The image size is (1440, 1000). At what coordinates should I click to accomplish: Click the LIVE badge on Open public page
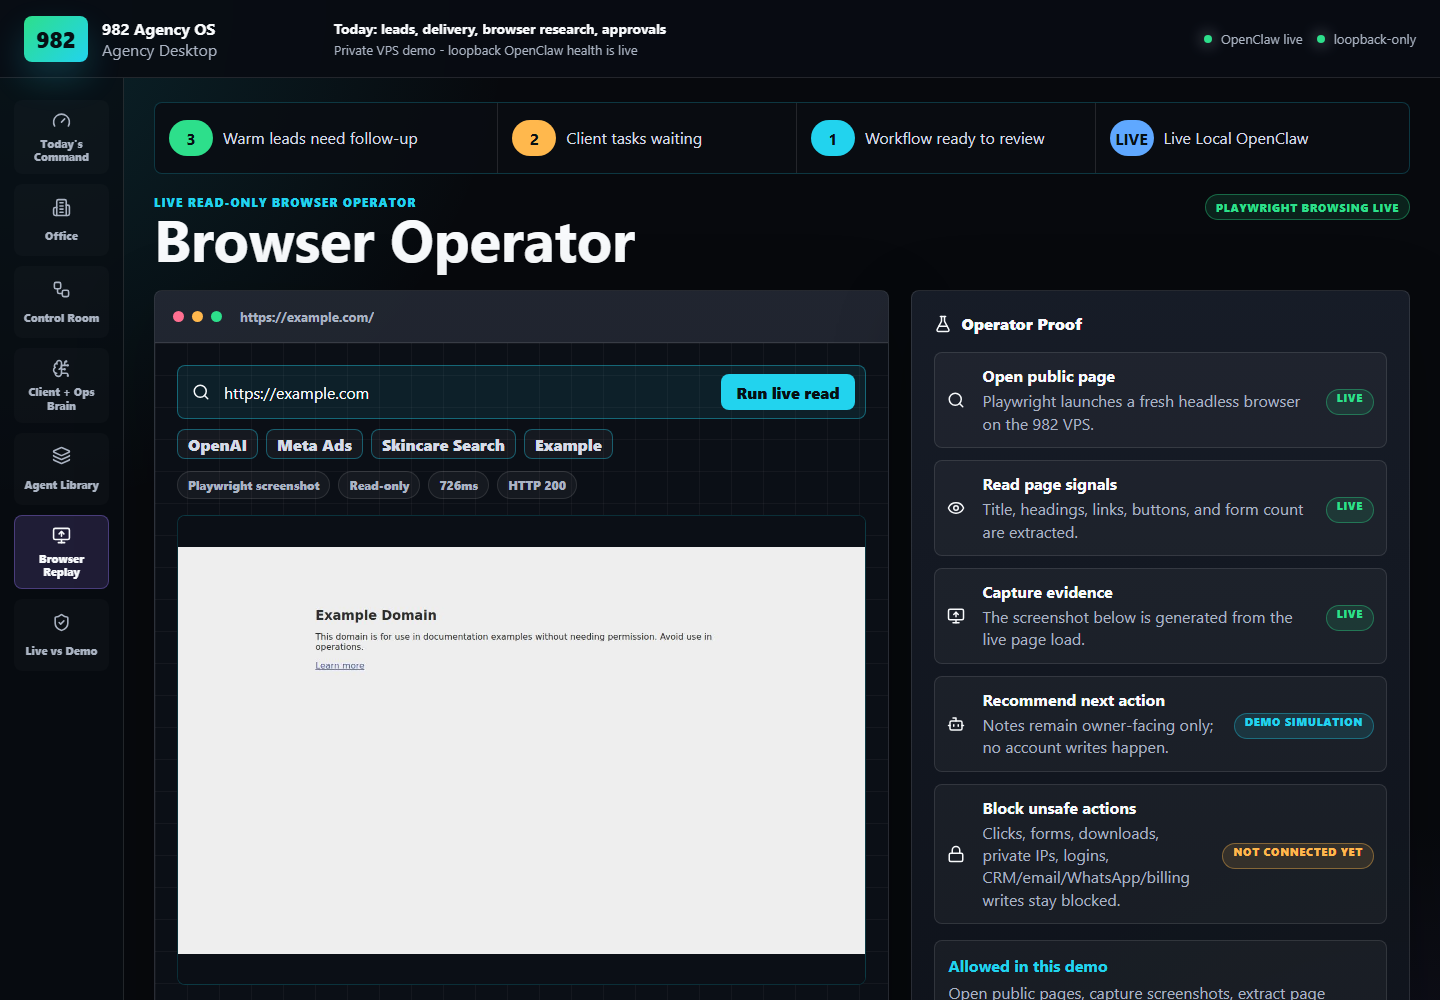tap(1349, 400)
